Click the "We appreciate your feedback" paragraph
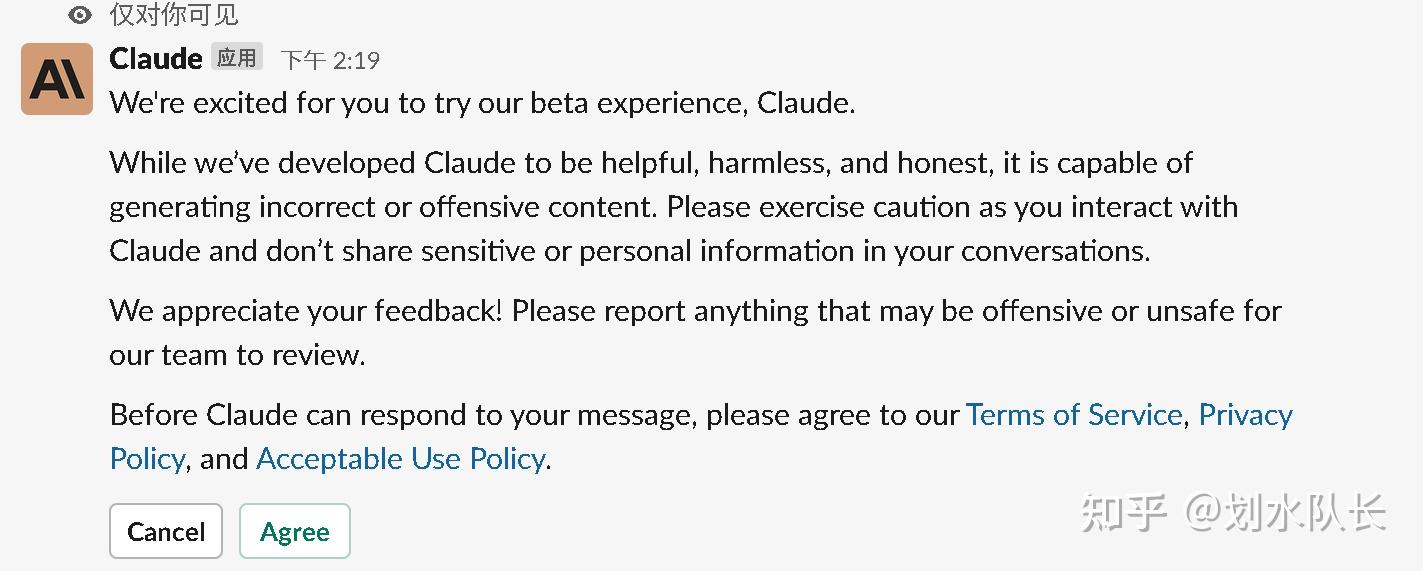 tap(695, 311)
